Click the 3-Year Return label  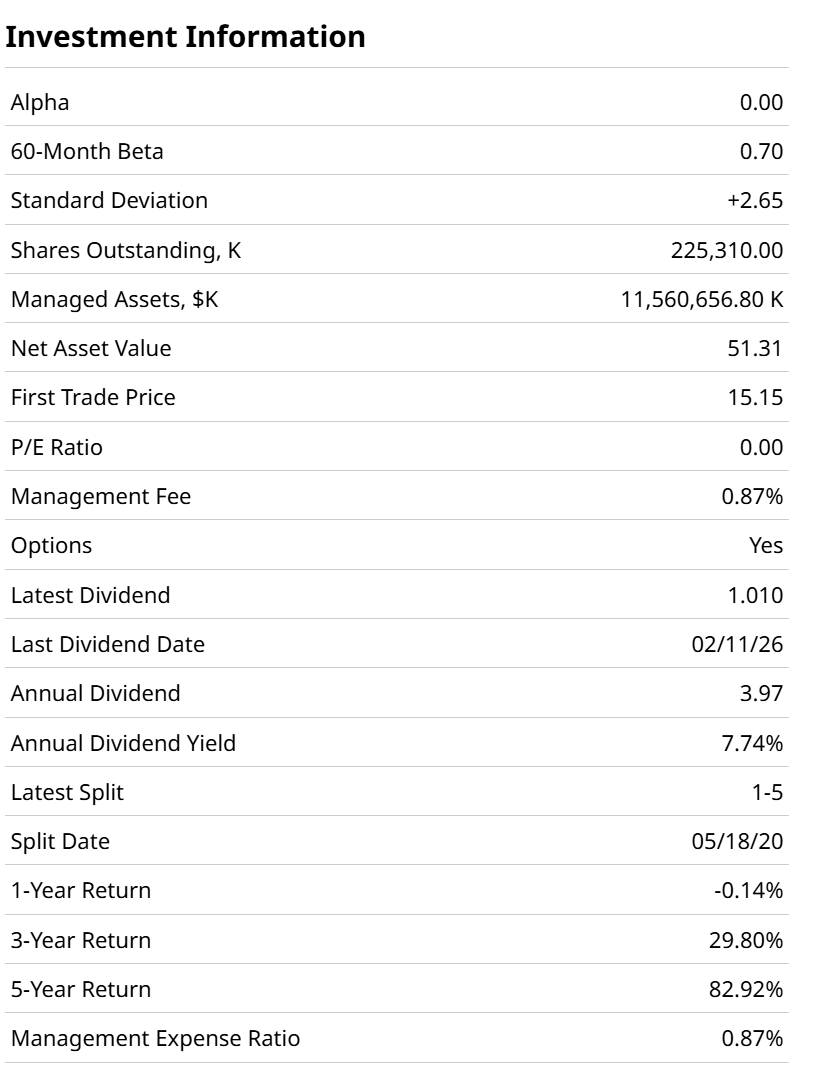[x=81, y=940]
